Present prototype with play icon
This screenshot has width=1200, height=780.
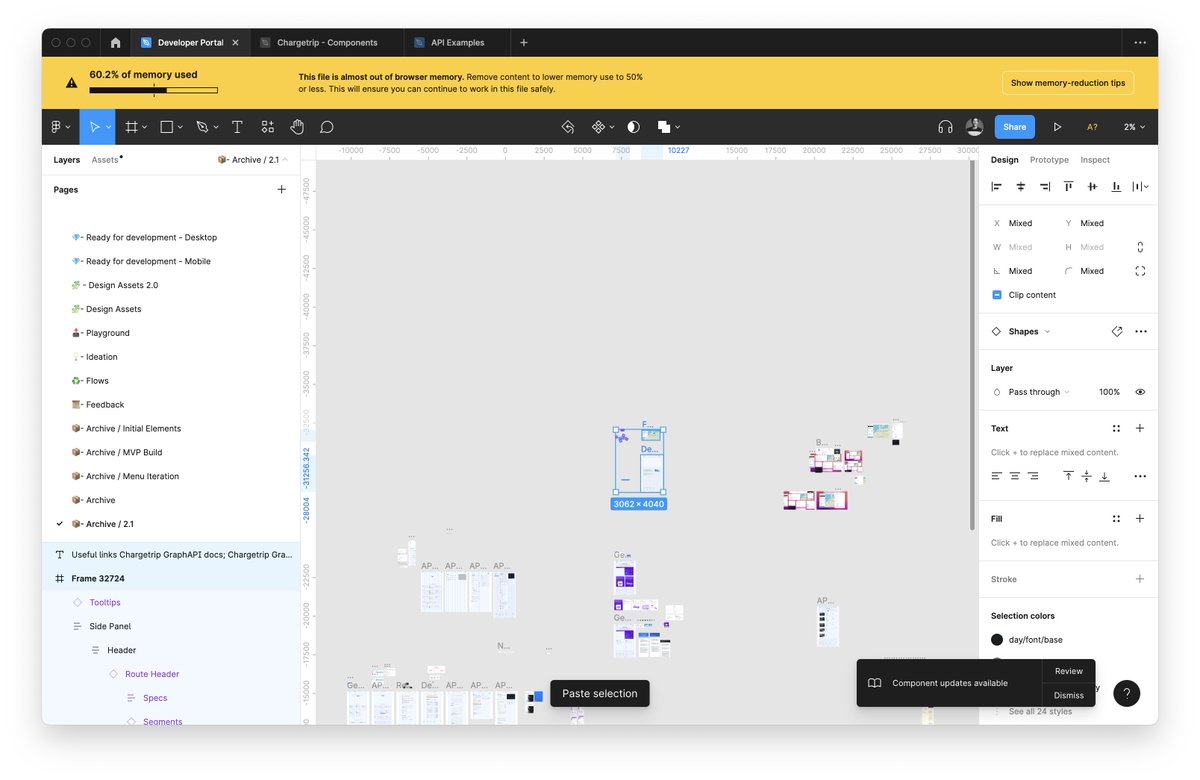coord(1057,127)
